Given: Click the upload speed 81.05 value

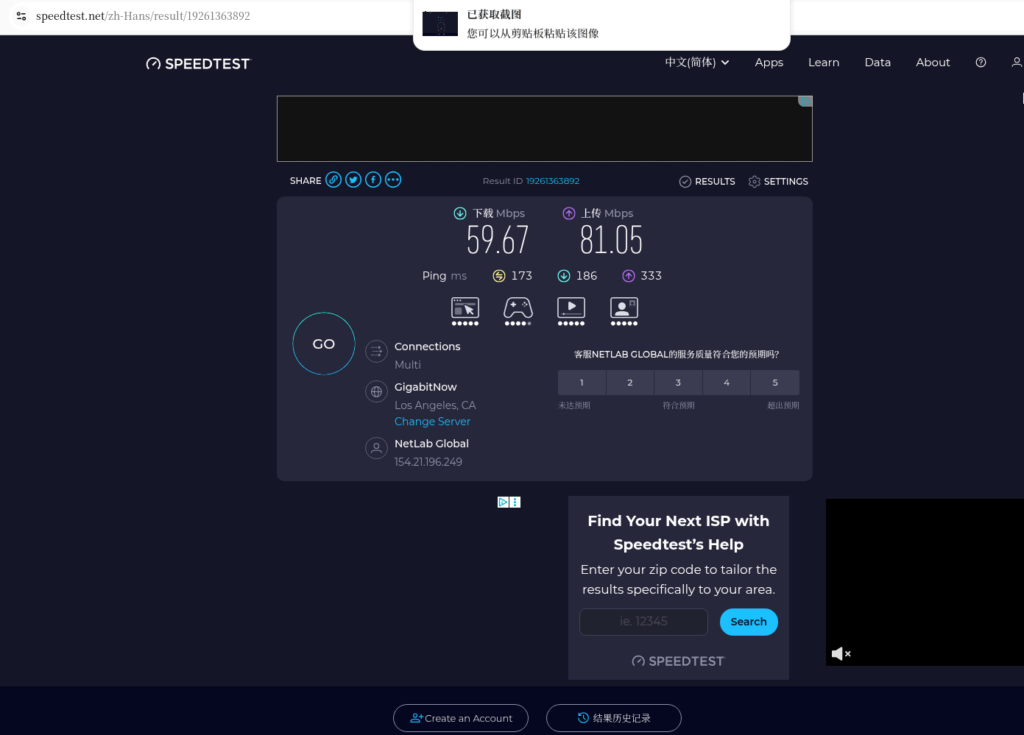Looking at the screenshot, I should pos(611,240).
